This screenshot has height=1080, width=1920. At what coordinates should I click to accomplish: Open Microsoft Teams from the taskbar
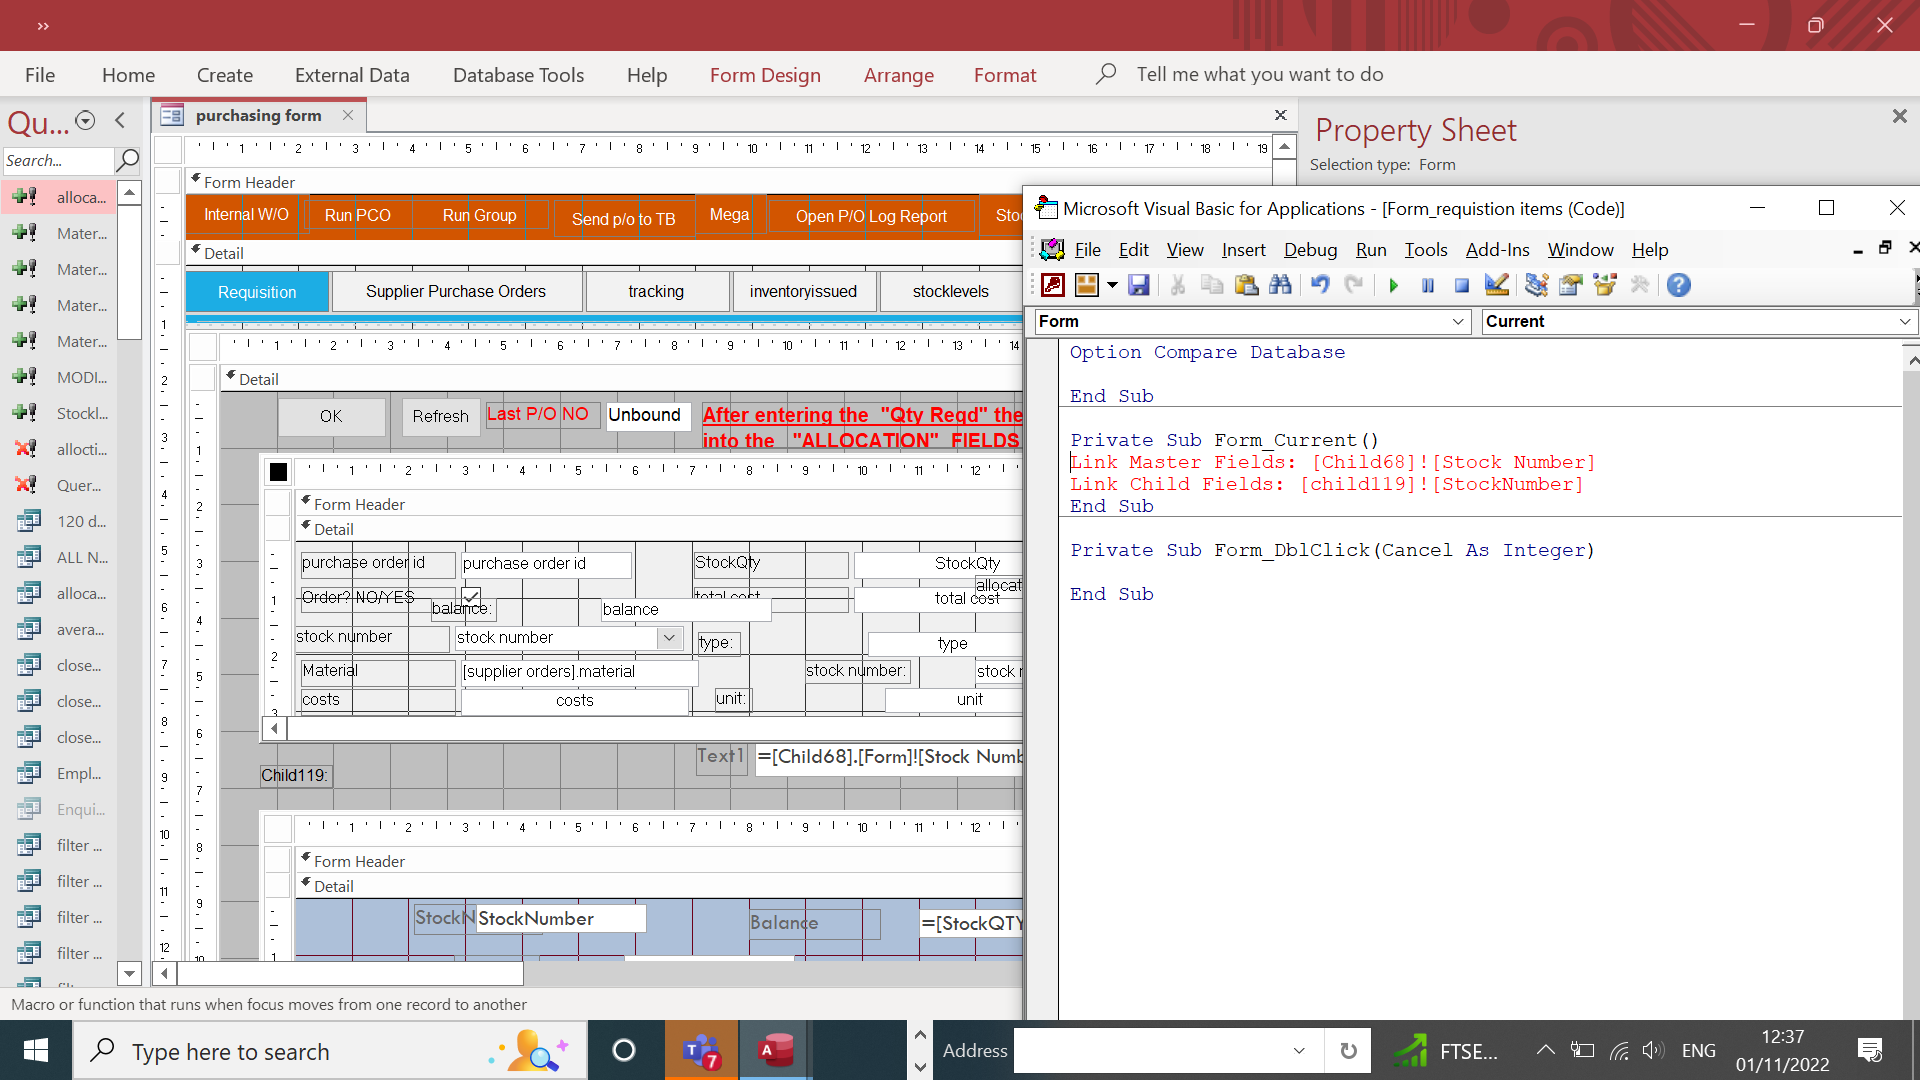701,1050
